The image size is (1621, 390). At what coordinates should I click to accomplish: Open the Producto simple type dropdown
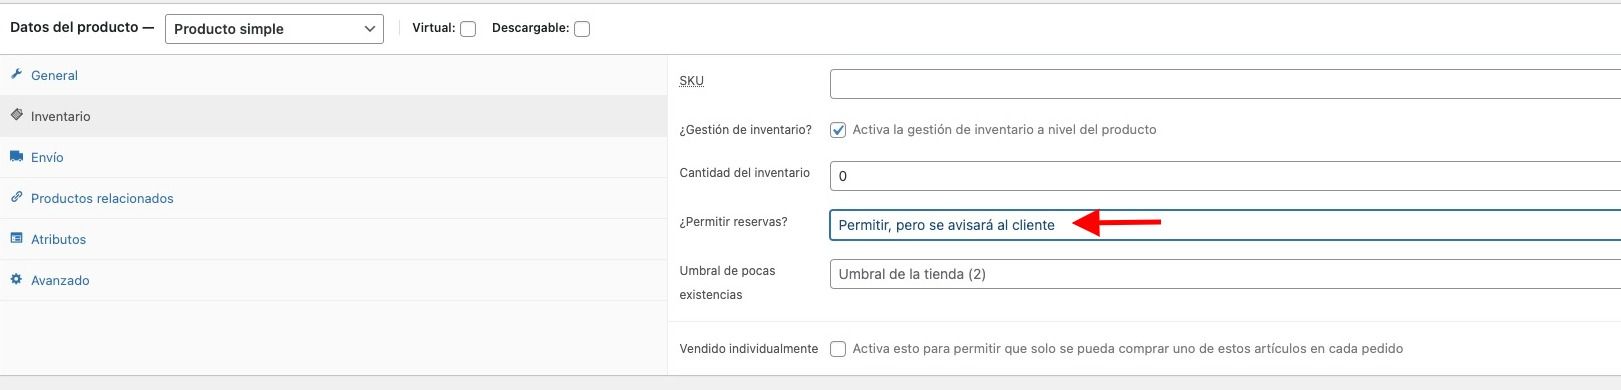(274, 29)
